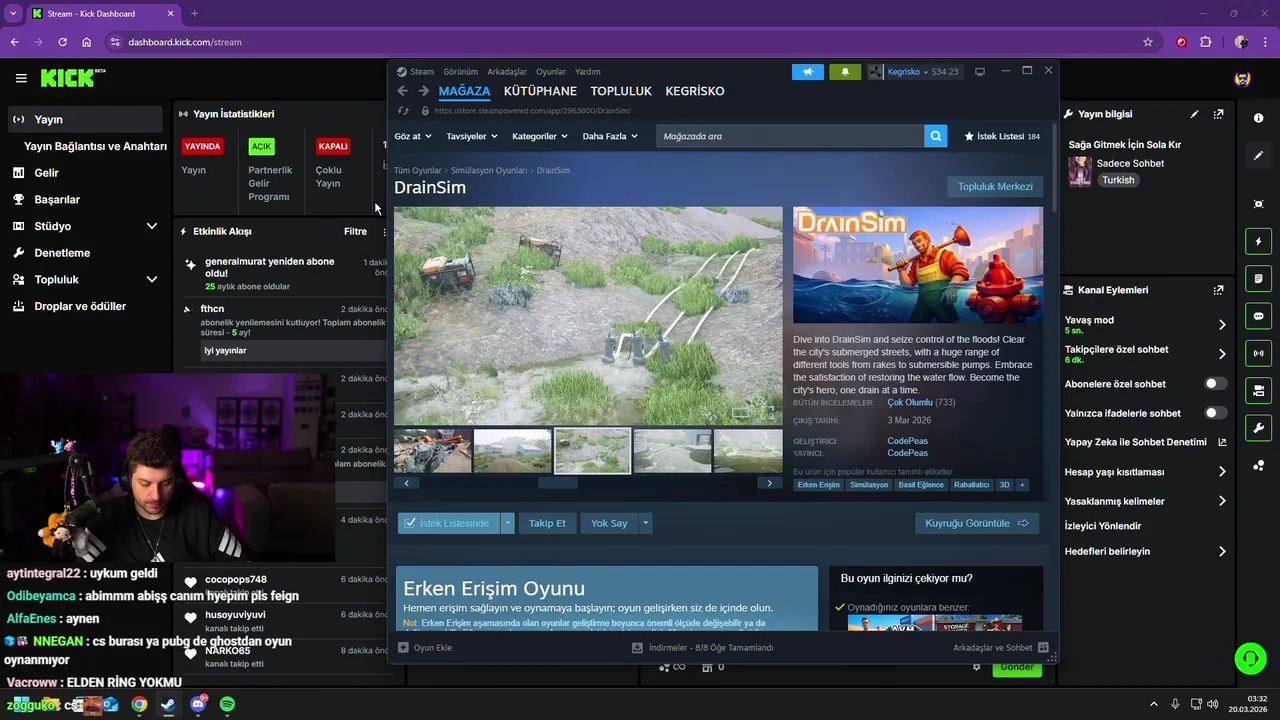This screenshot has height=720, width=1280.
Task: Open Göz at dropdown in Steam store
Action: pos(412,136)
